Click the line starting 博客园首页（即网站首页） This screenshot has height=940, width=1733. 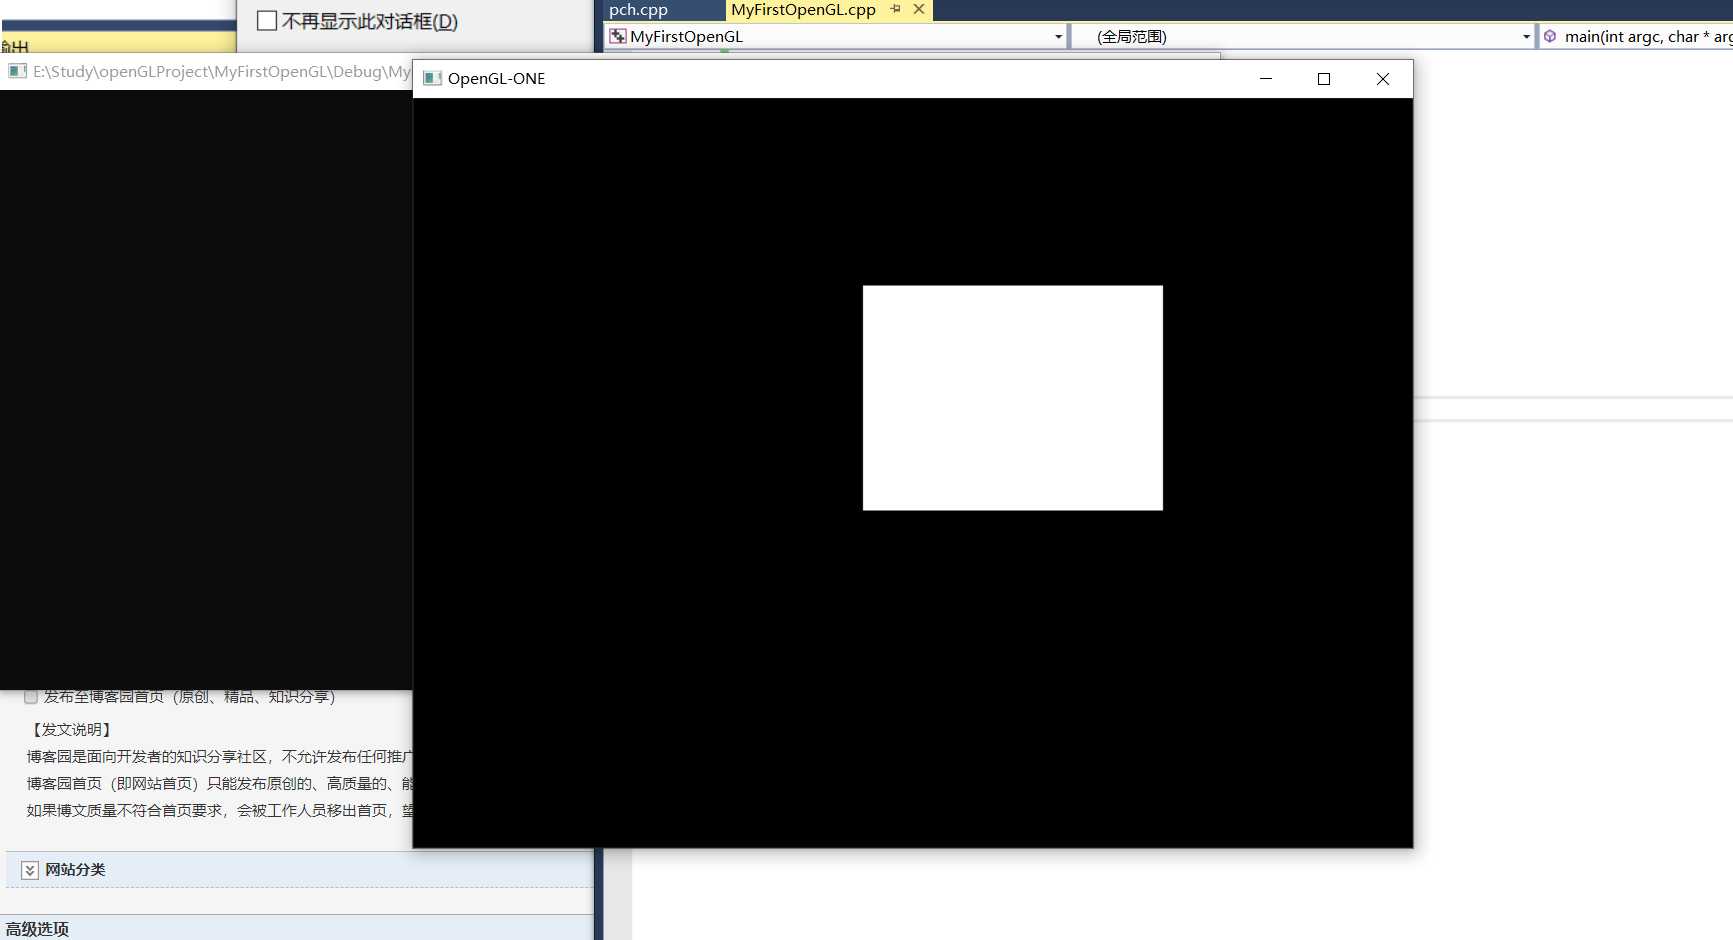219,784
